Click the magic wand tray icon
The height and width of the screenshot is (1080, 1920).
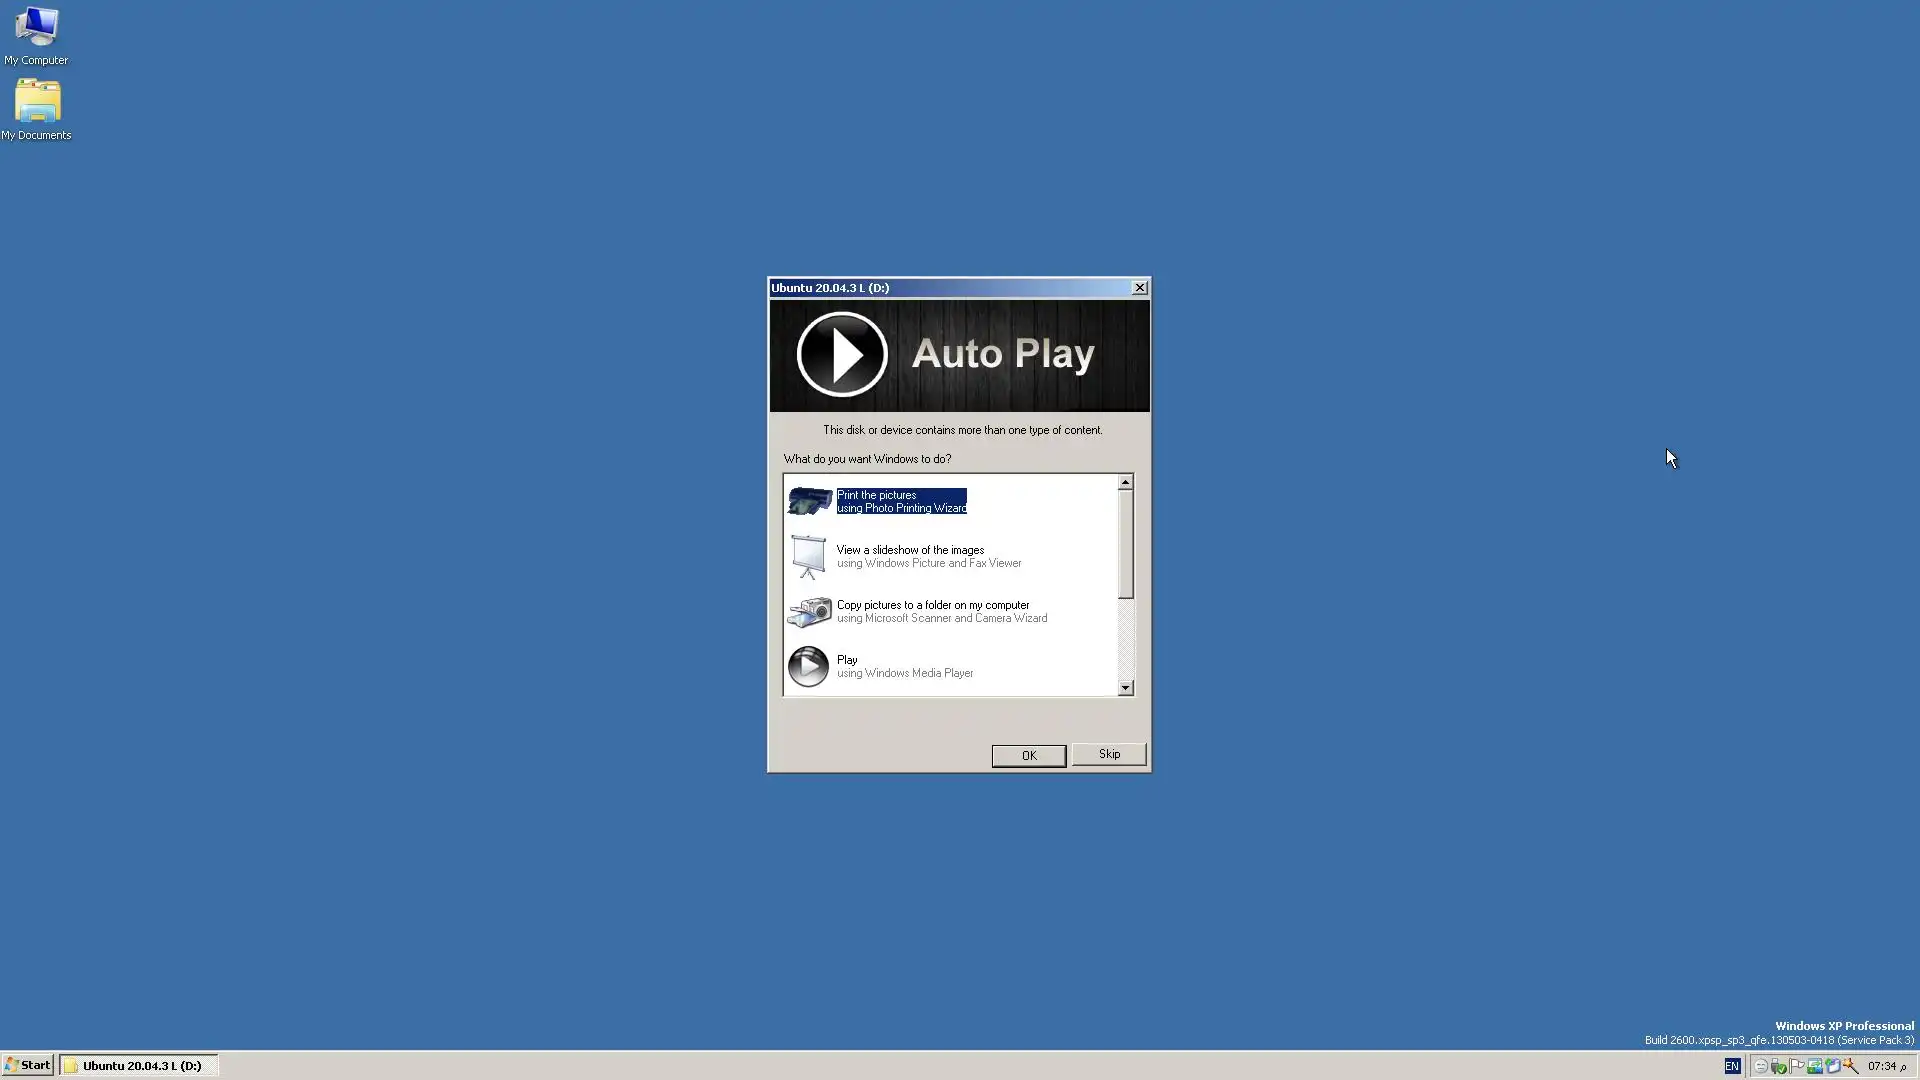(1850, 1066)
